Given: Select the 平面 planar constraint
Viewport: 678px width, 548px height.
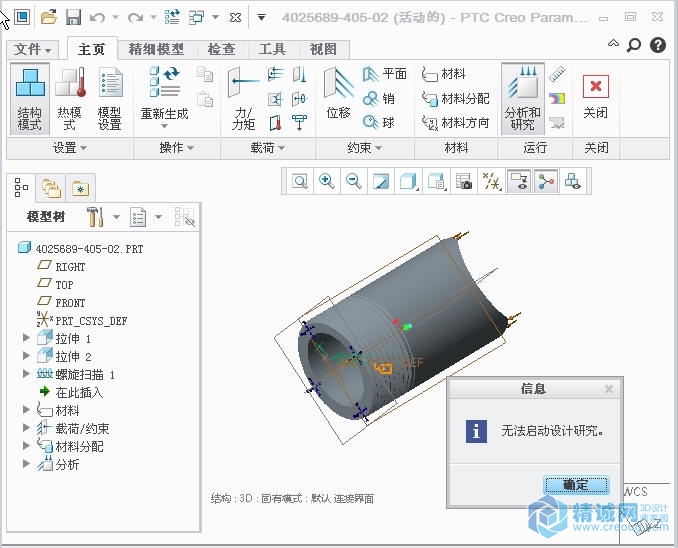Looking at the screenshot, I should (384, 74).
